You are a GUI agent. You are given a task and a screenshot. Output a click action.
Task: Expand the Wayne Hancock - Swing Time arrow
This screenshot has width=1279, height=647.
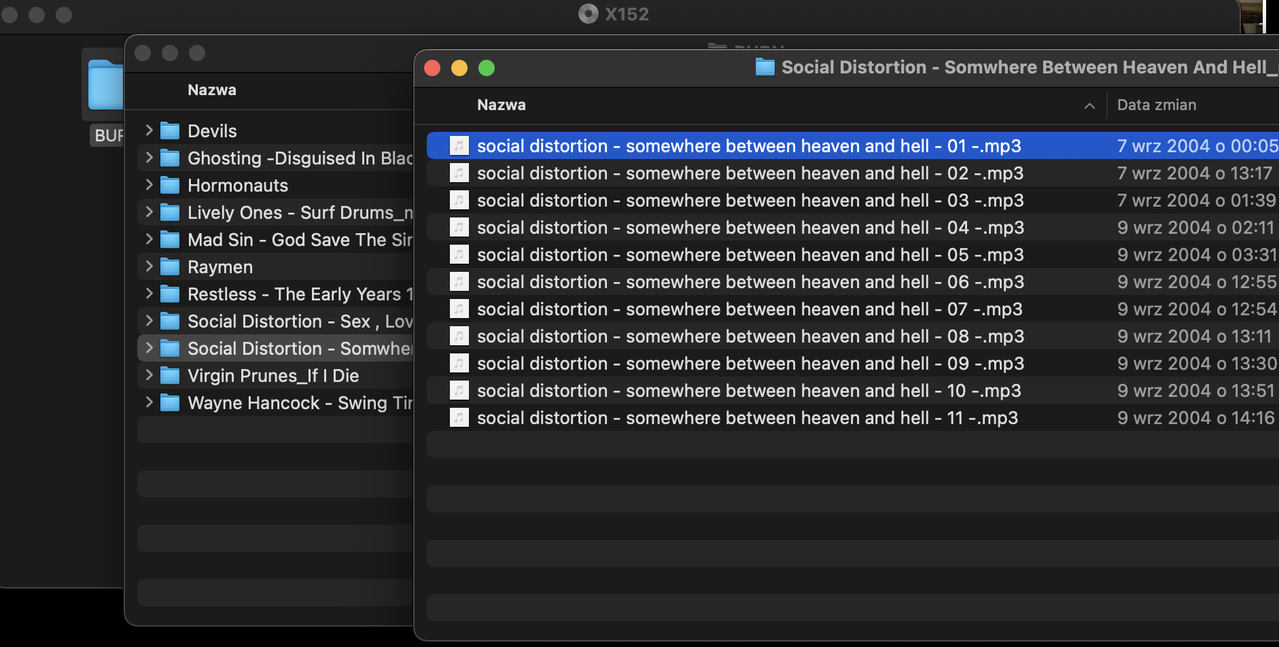point(149,402)
